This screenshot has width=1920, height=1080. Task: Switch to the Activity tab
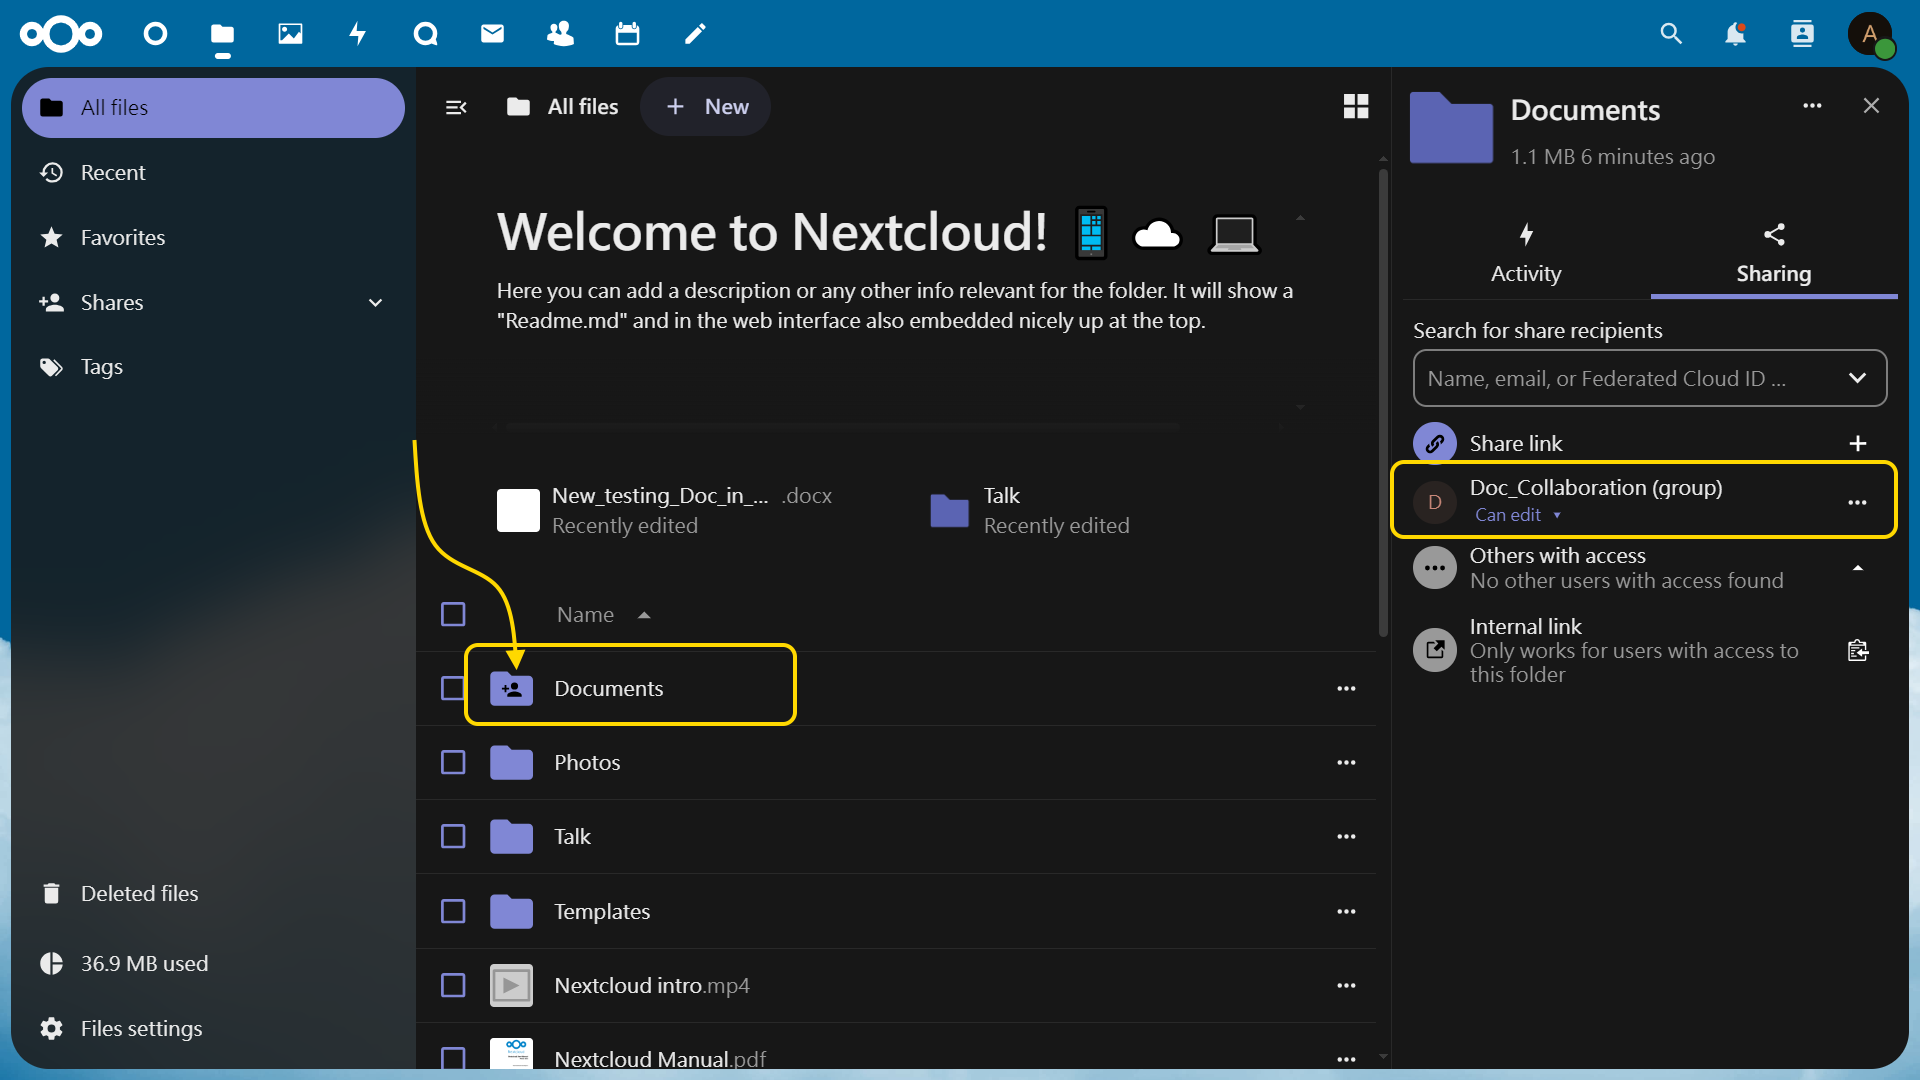(x=1526, y=254)
